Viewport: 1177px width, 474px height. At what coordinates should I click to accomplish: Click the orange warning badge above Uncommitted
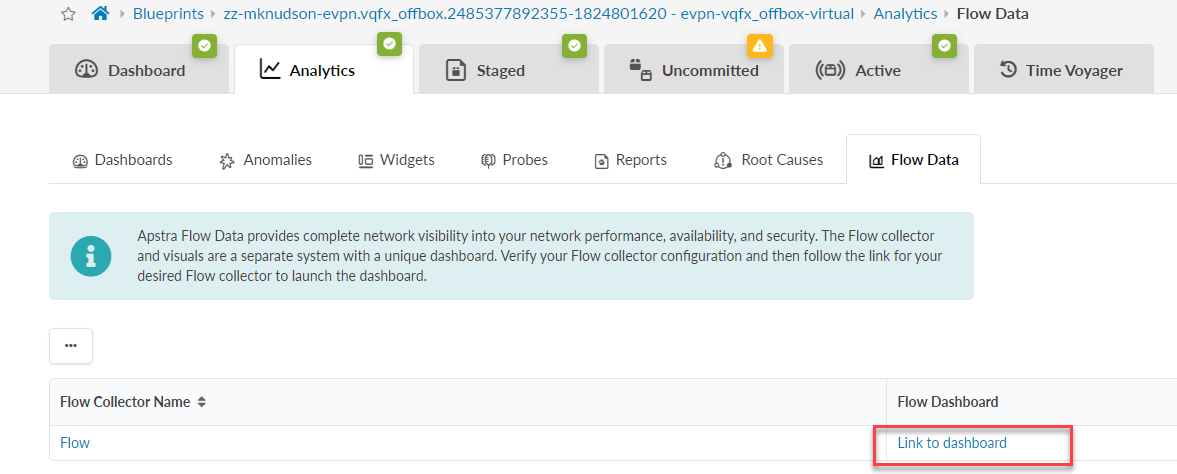coord(760,45)
